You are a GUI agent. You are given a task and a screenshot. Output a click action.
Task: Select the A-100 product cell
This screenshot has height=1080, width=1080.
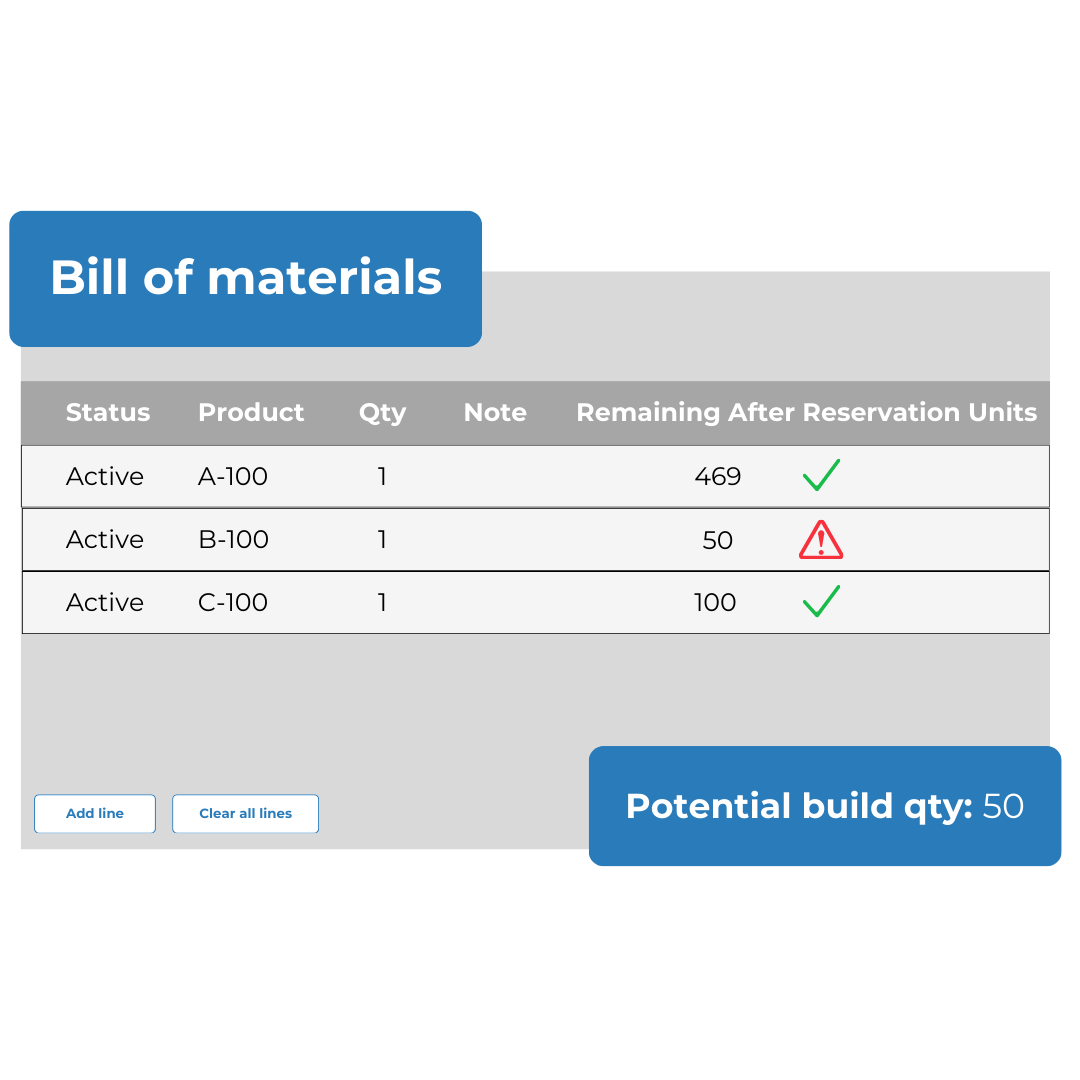[233, 476]
